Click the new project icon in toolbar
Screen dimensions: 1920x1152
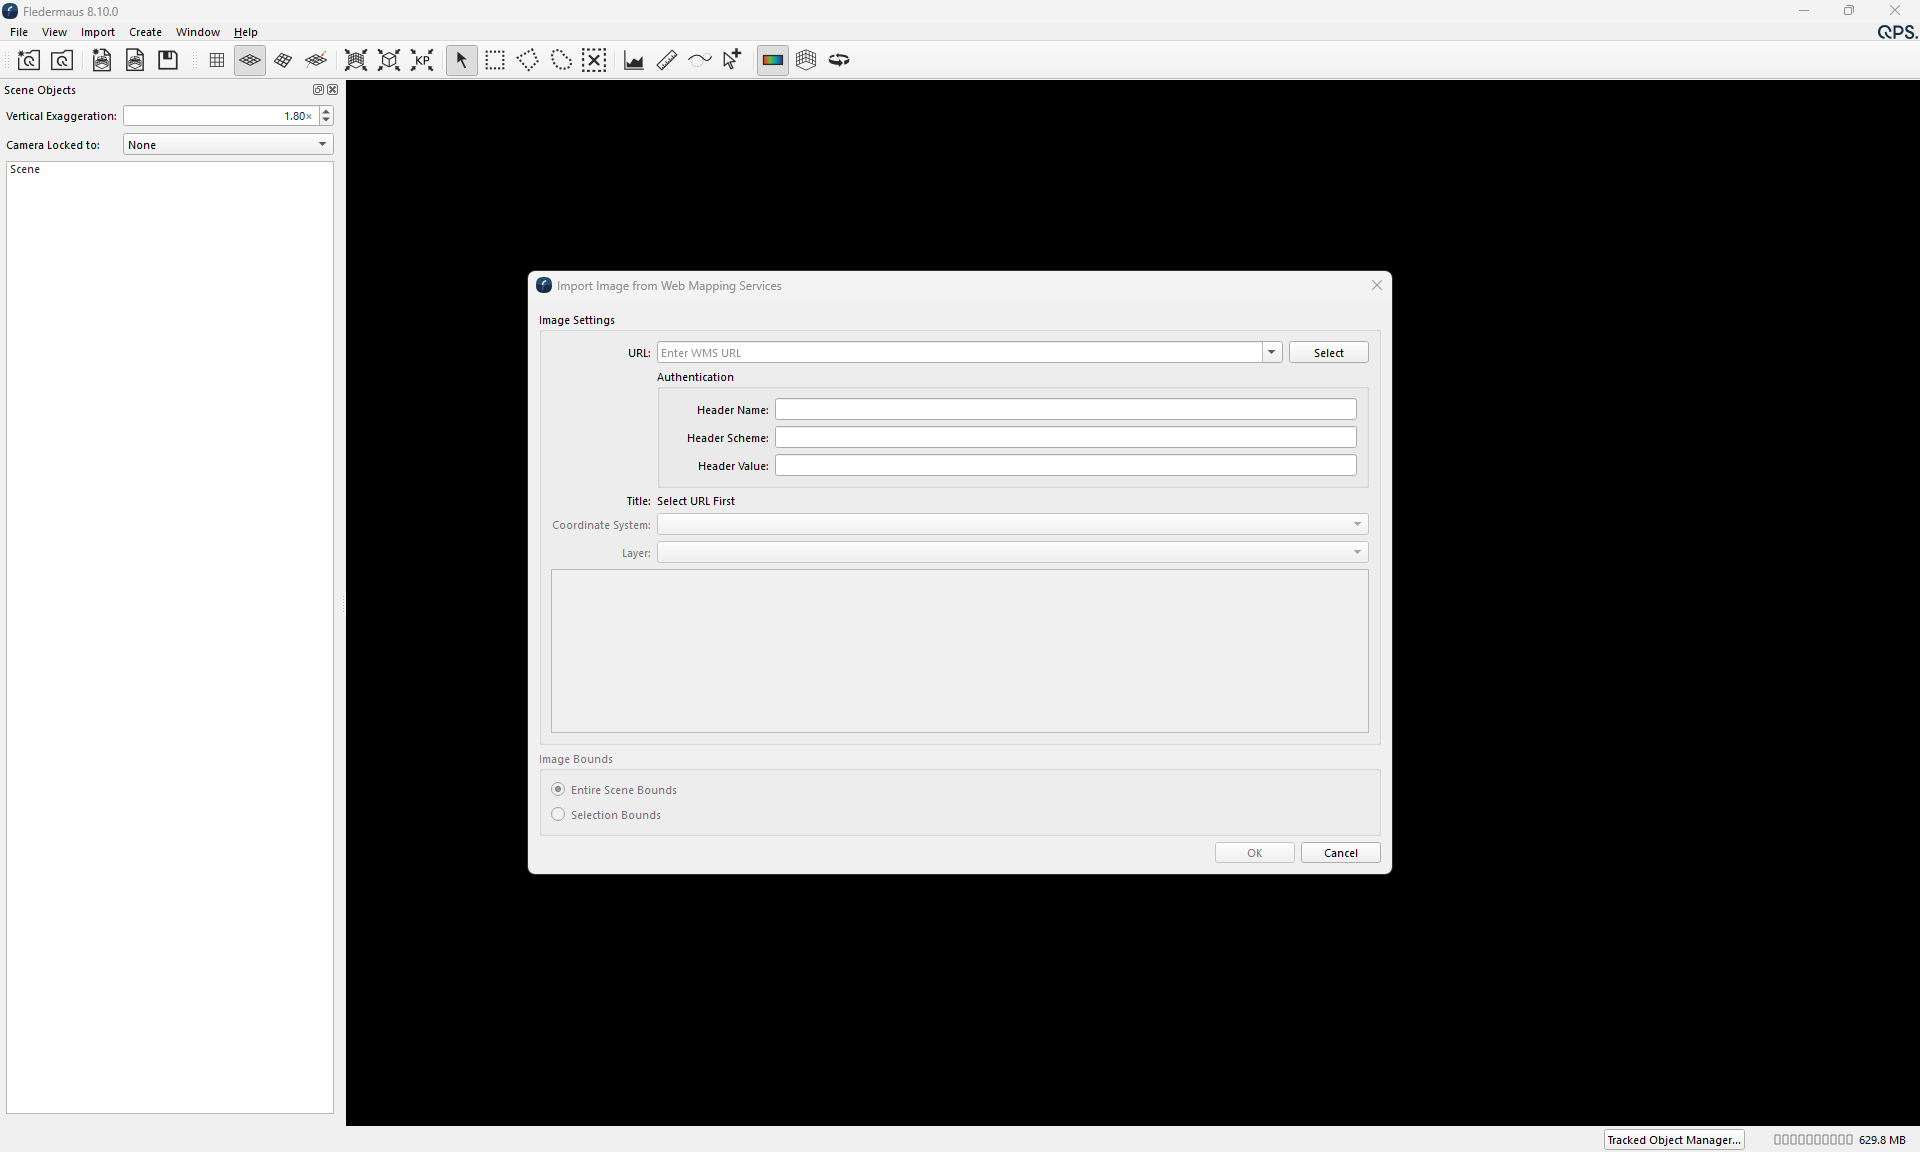pyautogui.click(x=28, y=60)
